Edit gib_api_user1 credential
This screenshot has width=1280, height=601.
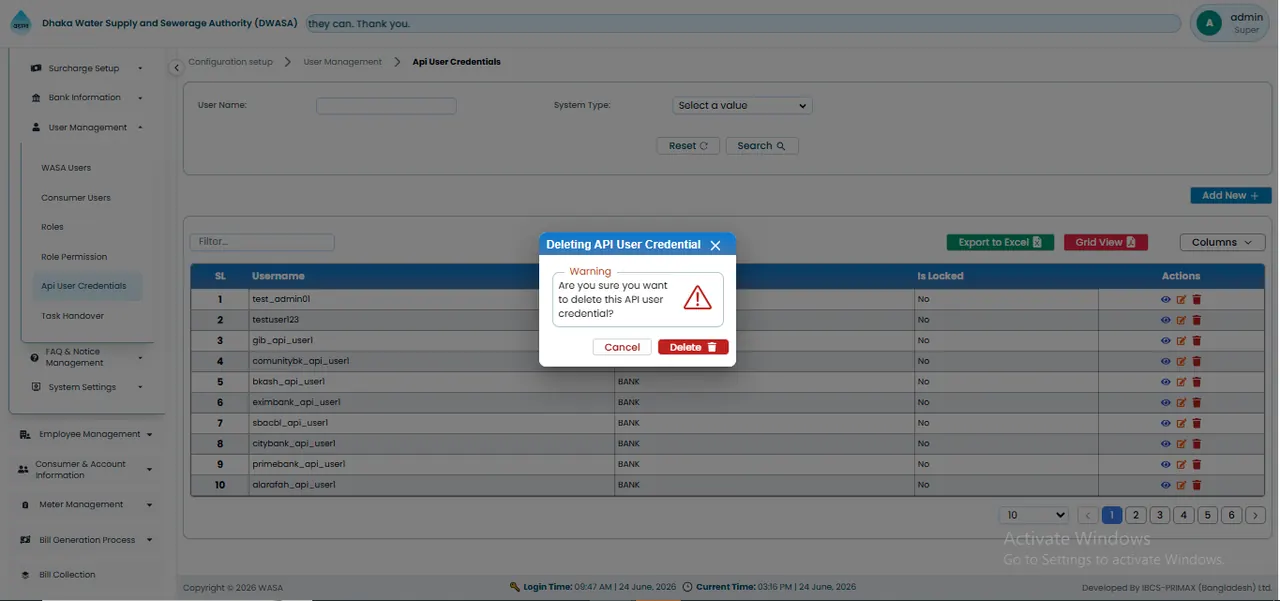[x=1181, y=340]
